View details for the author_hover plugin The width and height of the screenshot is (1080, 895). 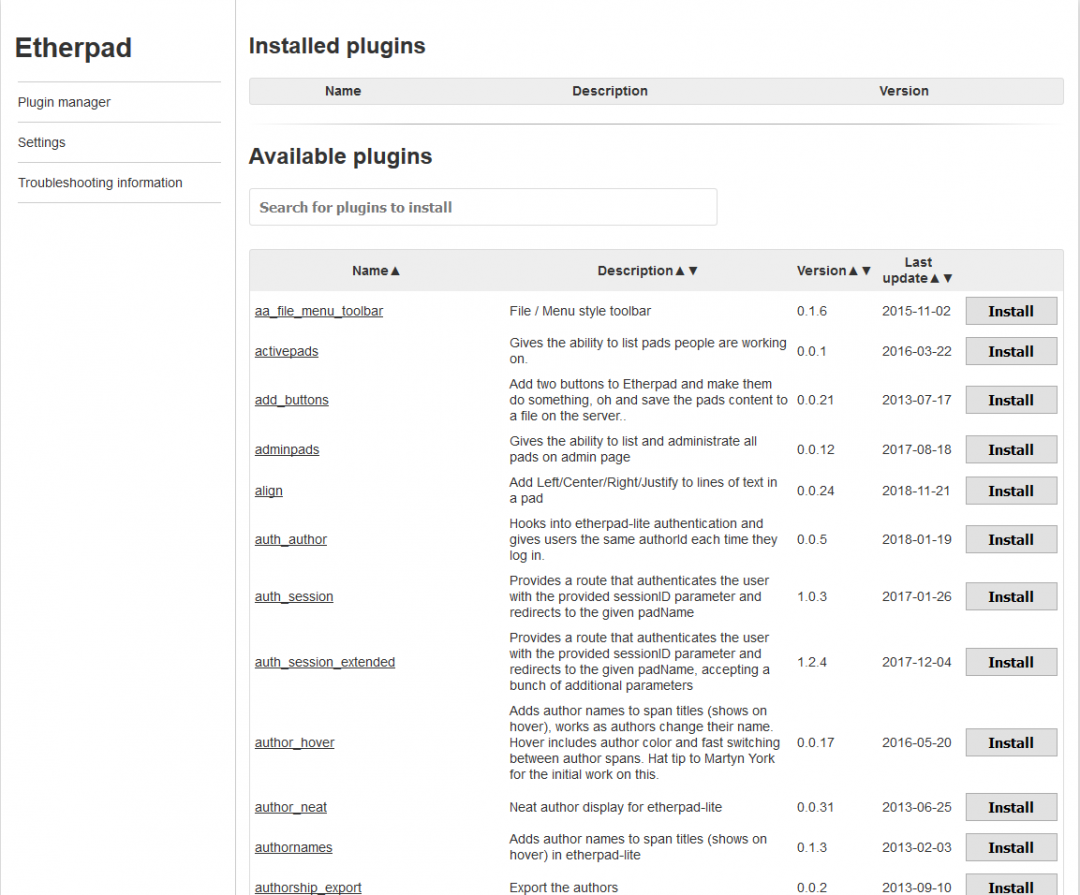(x=294, y=742)
